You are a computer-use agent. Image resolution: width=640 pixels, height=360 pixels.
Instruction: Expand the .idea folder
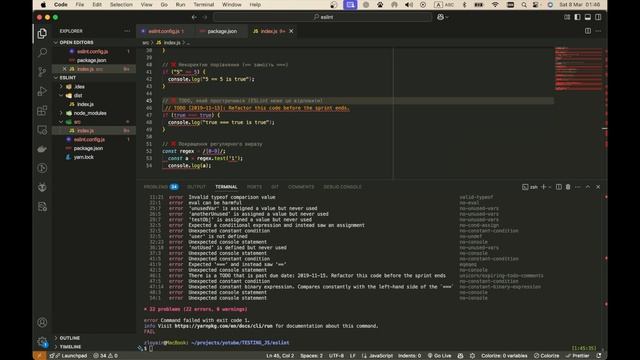61,87
